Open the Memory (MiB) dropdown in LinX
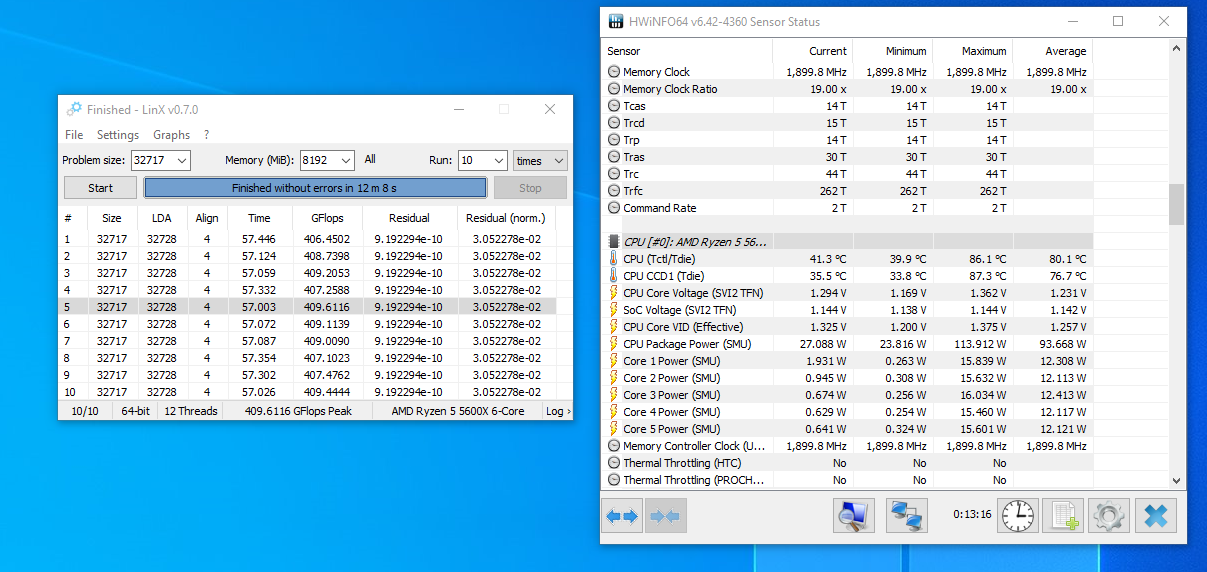 (x=346, y=160)
